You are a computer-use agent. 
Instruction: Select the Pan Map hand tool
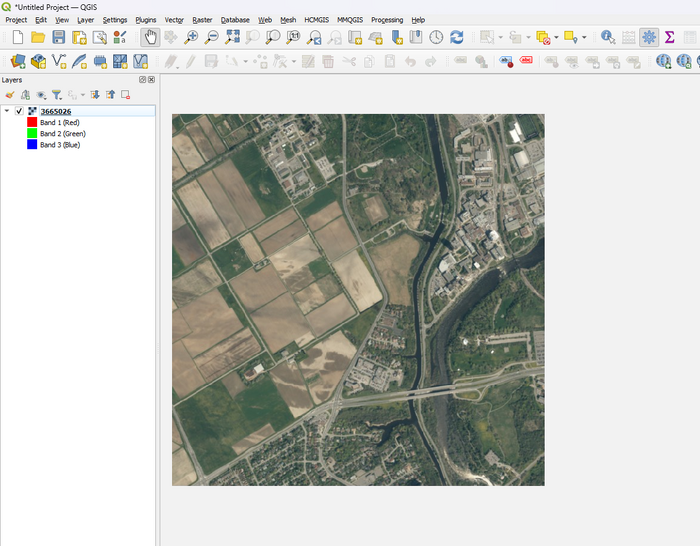click(x=150, y=38)
